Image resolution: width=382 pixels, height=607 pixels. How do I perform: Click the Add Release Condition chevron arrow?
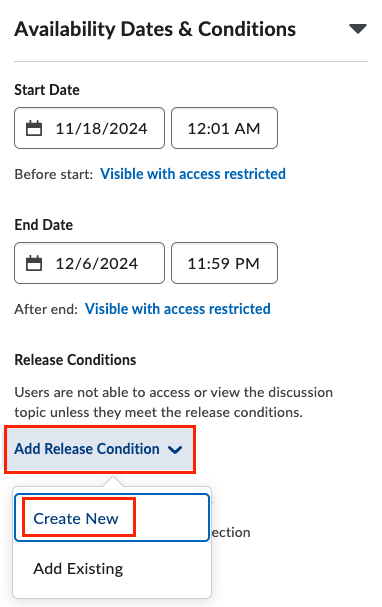175,449
